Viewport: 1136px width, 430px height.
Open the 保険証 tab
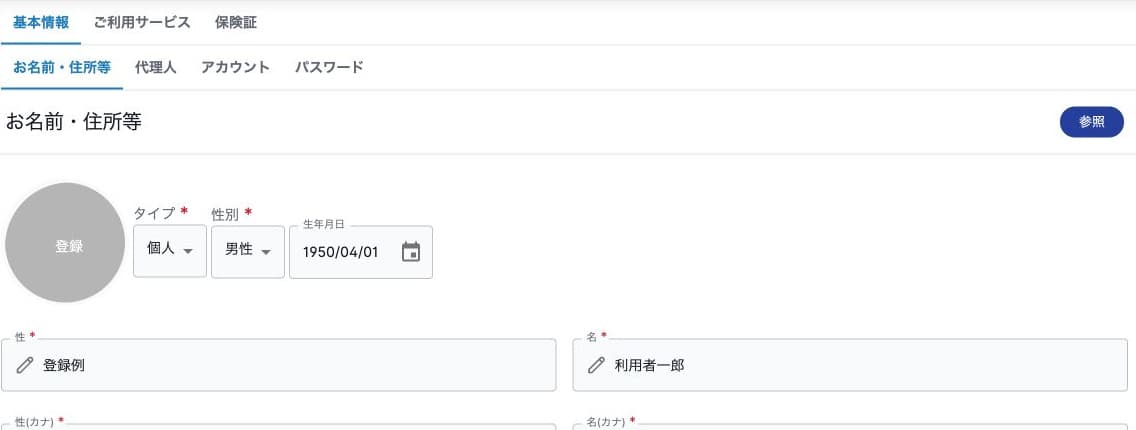pos(235,22)
